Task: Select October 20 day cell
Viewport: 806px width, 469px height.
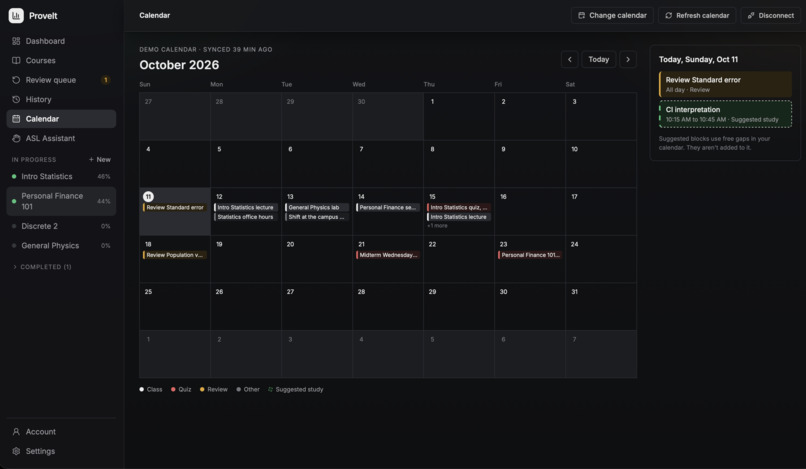Action: [317, 259]
